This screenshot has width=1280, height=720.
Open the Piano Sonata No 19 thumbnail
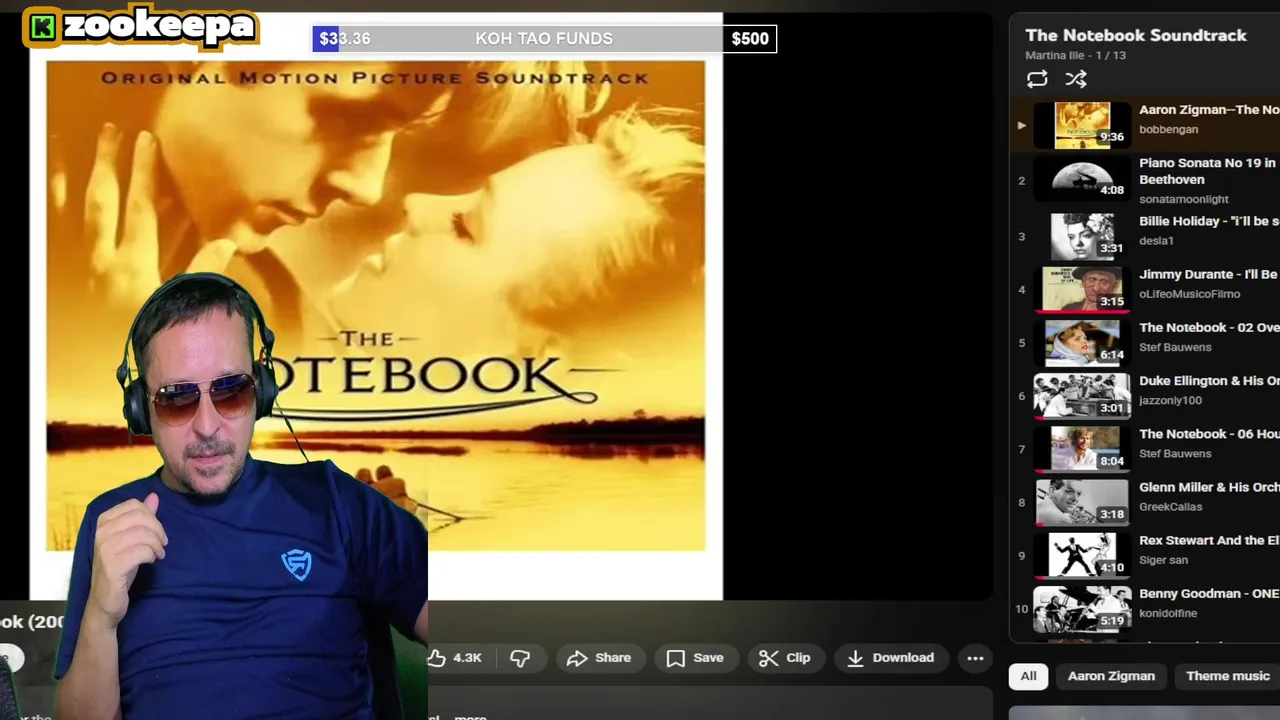pyautogui.click(x=1082, y=179)
